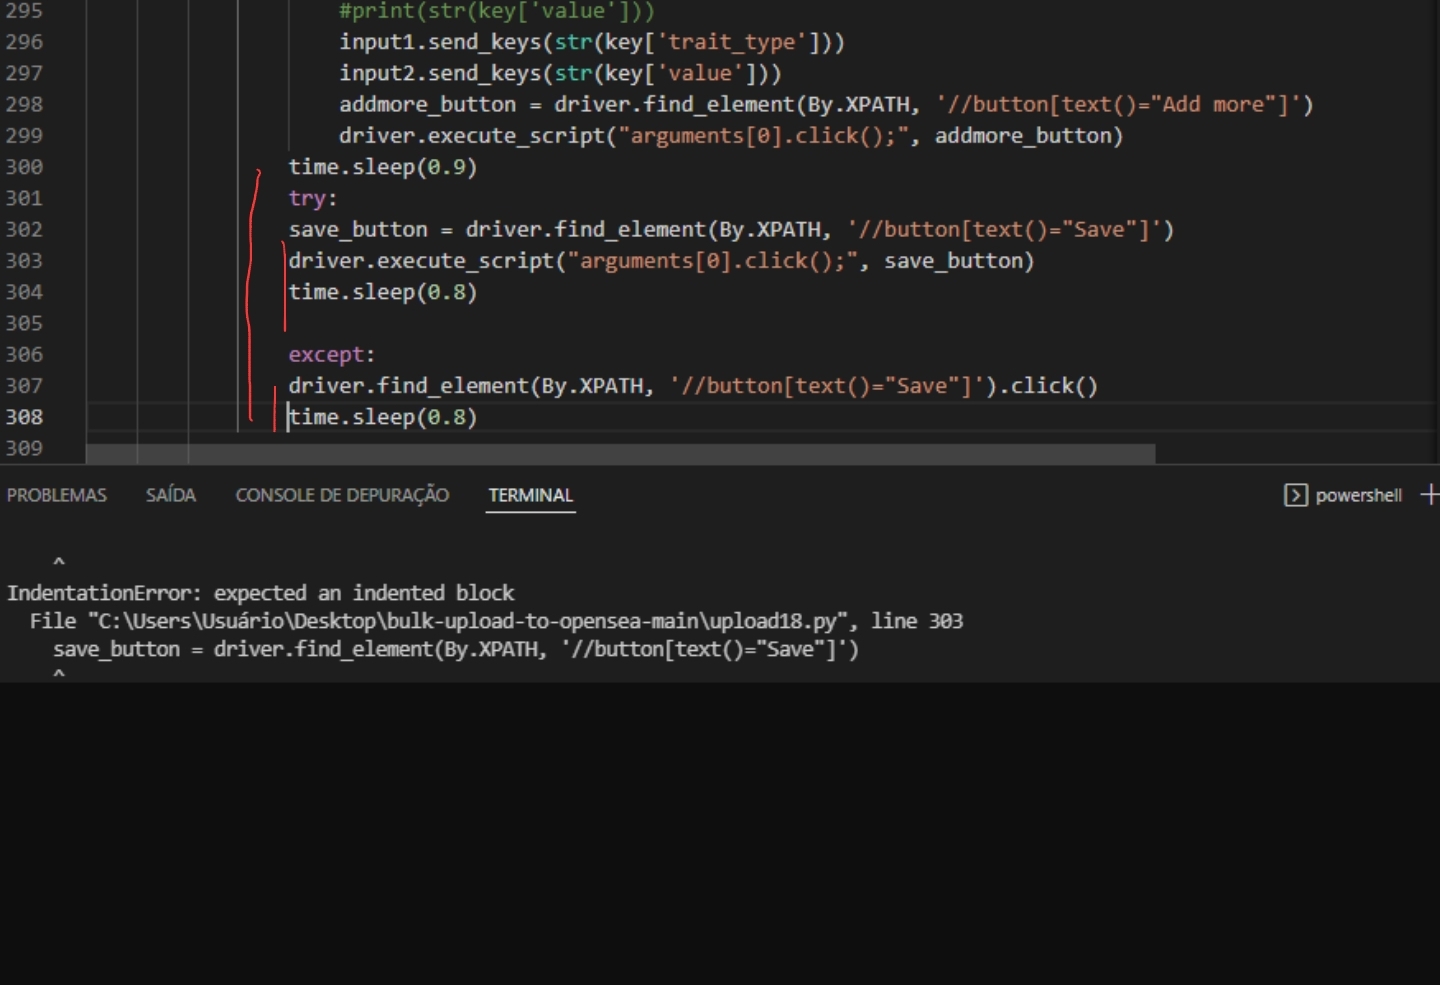This screenshot has width=1440, height=985.
Task: Switch to the PROBLEMAS tab
Action: [56, 494]
